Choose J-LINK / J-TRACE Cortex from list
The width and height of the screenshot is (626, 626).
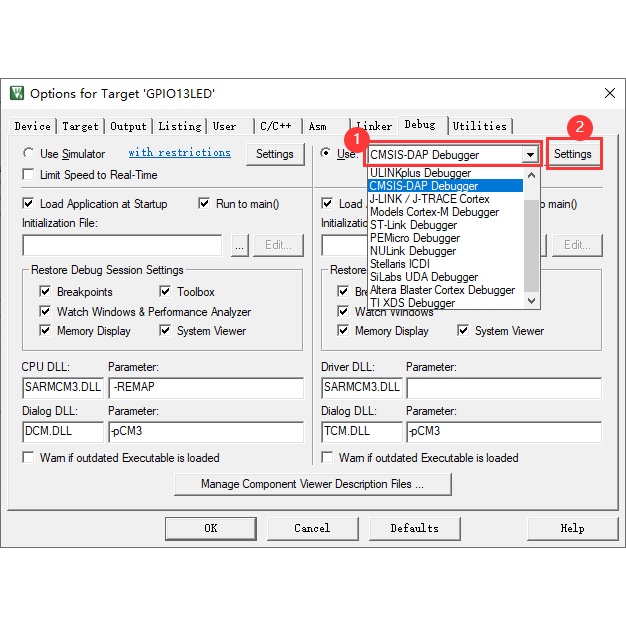tap(429, 199)
